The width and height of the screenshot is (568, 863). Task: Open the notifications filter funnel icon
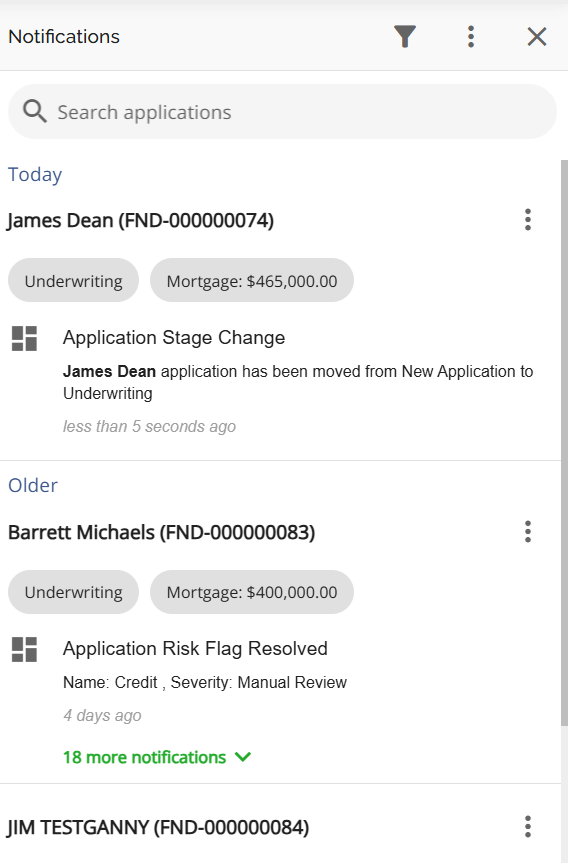point(405,37)
